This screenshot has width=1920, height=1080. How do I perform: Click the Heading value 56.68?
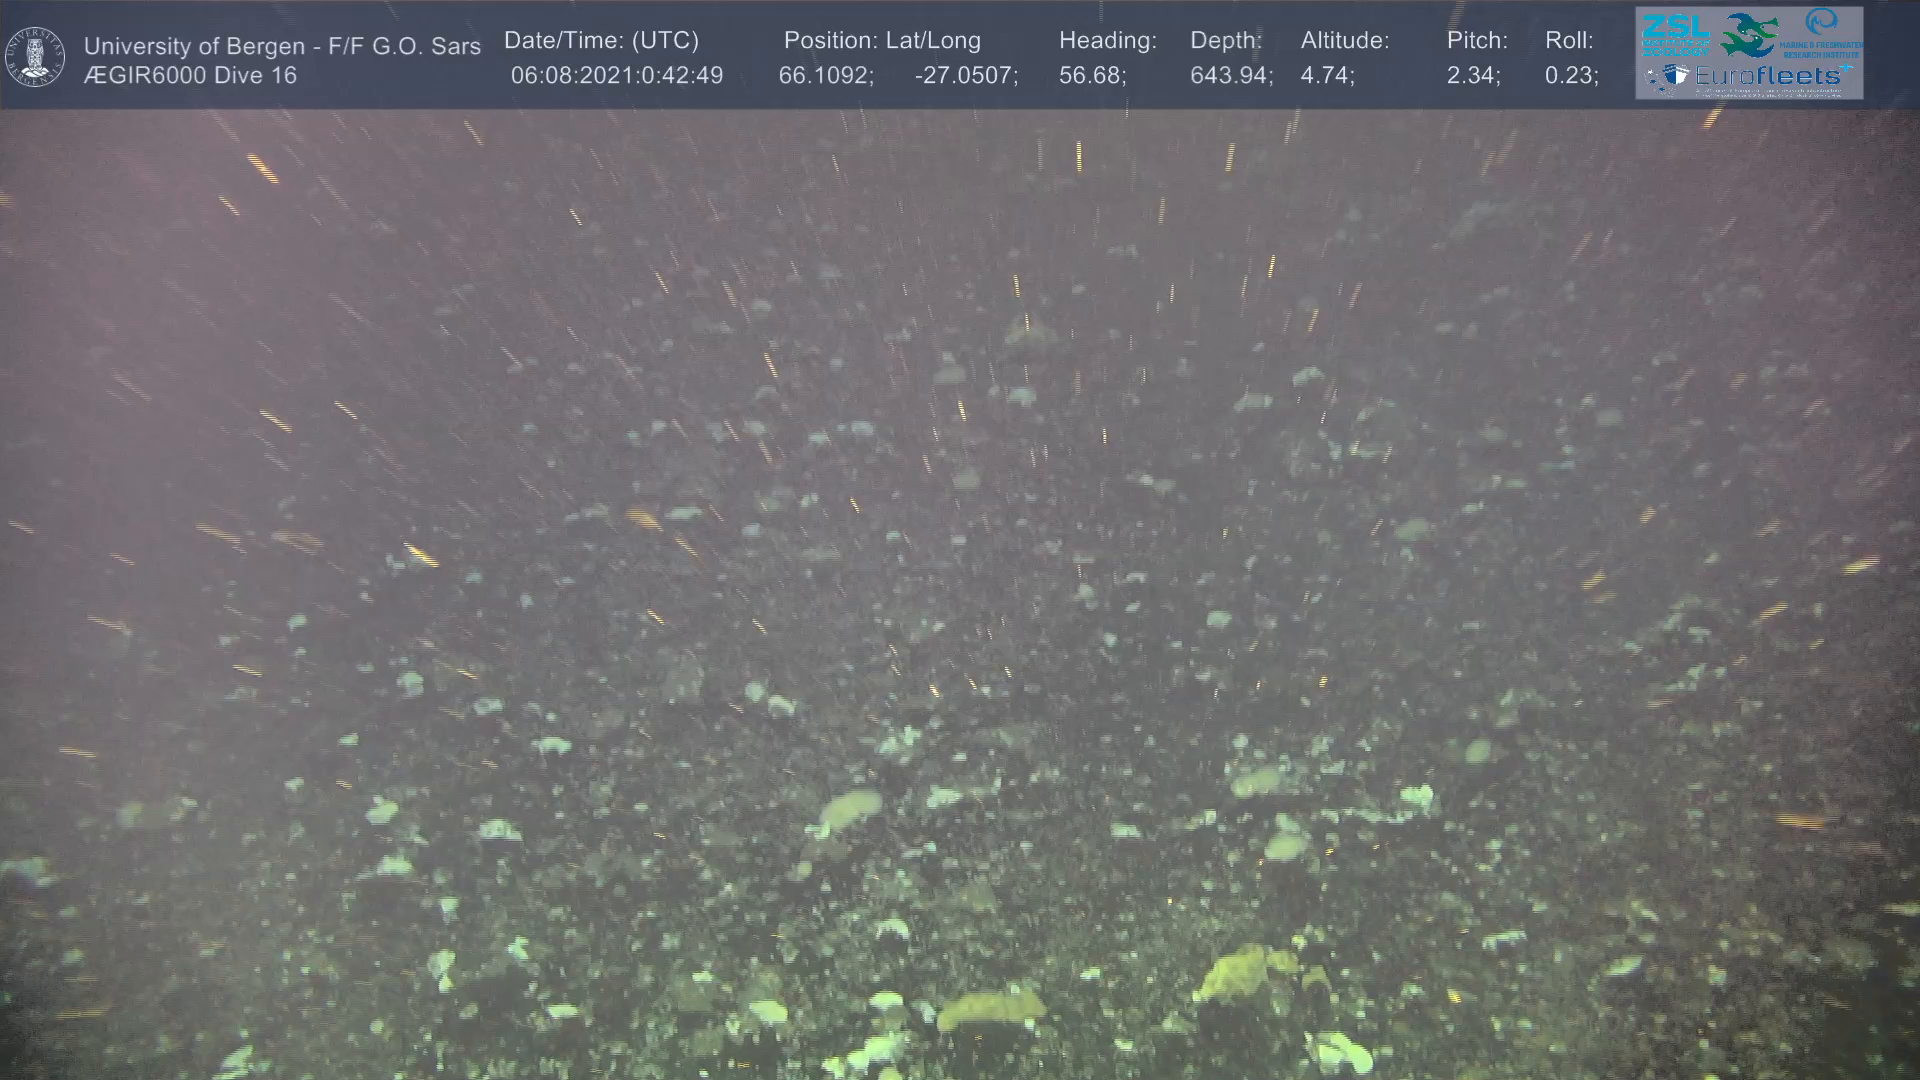pos(1092,76)
